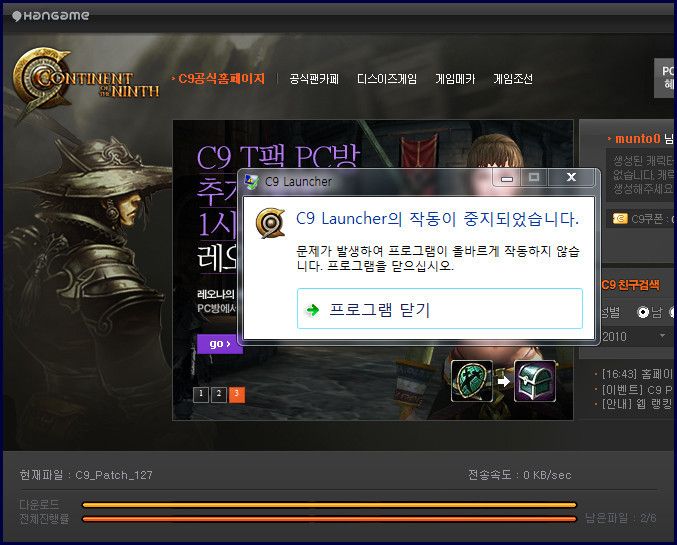Click the 프로그램 닫기 button in dialog
Screen dimensions: 677x545
[440, 309]
